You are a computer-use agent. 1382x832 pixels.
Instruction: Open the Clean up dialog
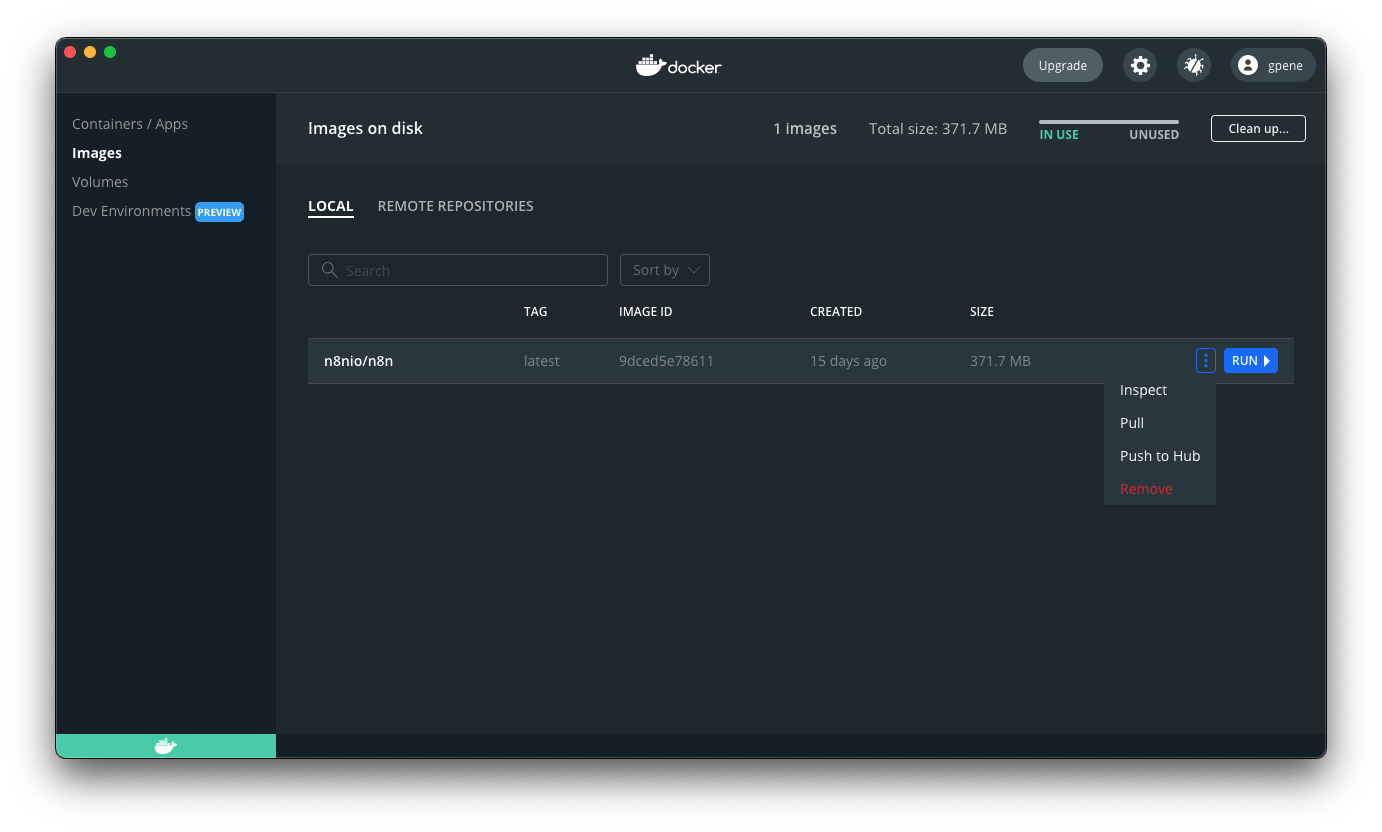coord(1258,128)
